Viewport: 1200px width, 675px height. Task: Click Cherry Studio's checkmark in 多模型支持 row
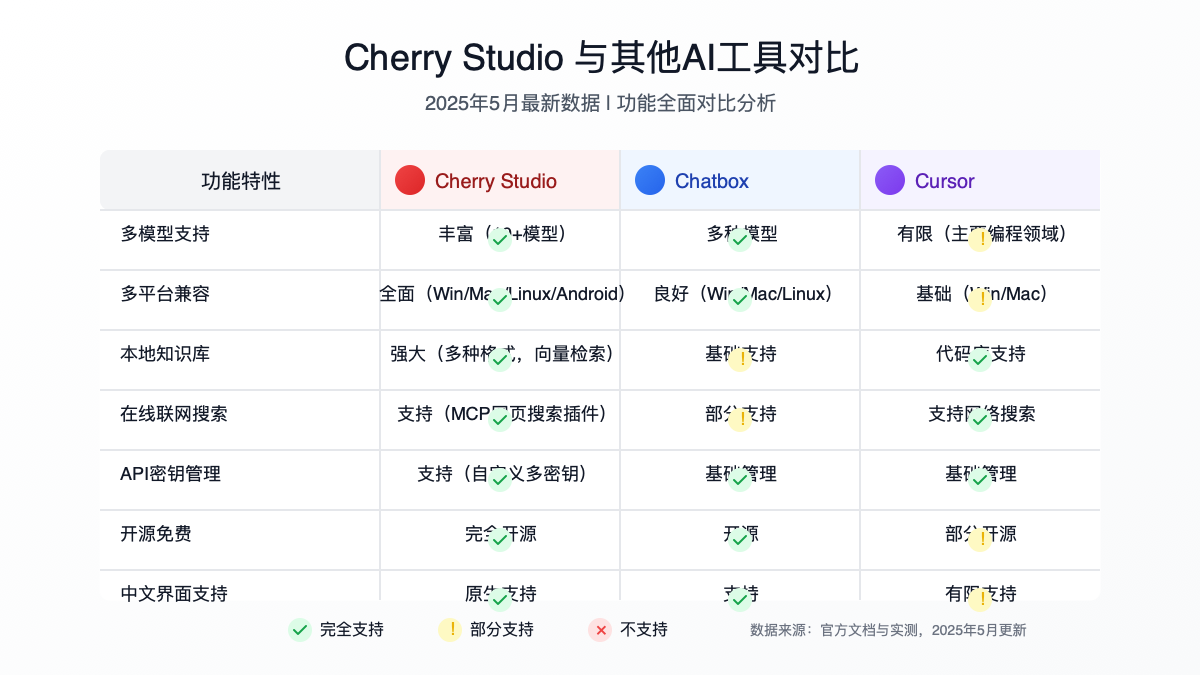(x=500, y=240)
